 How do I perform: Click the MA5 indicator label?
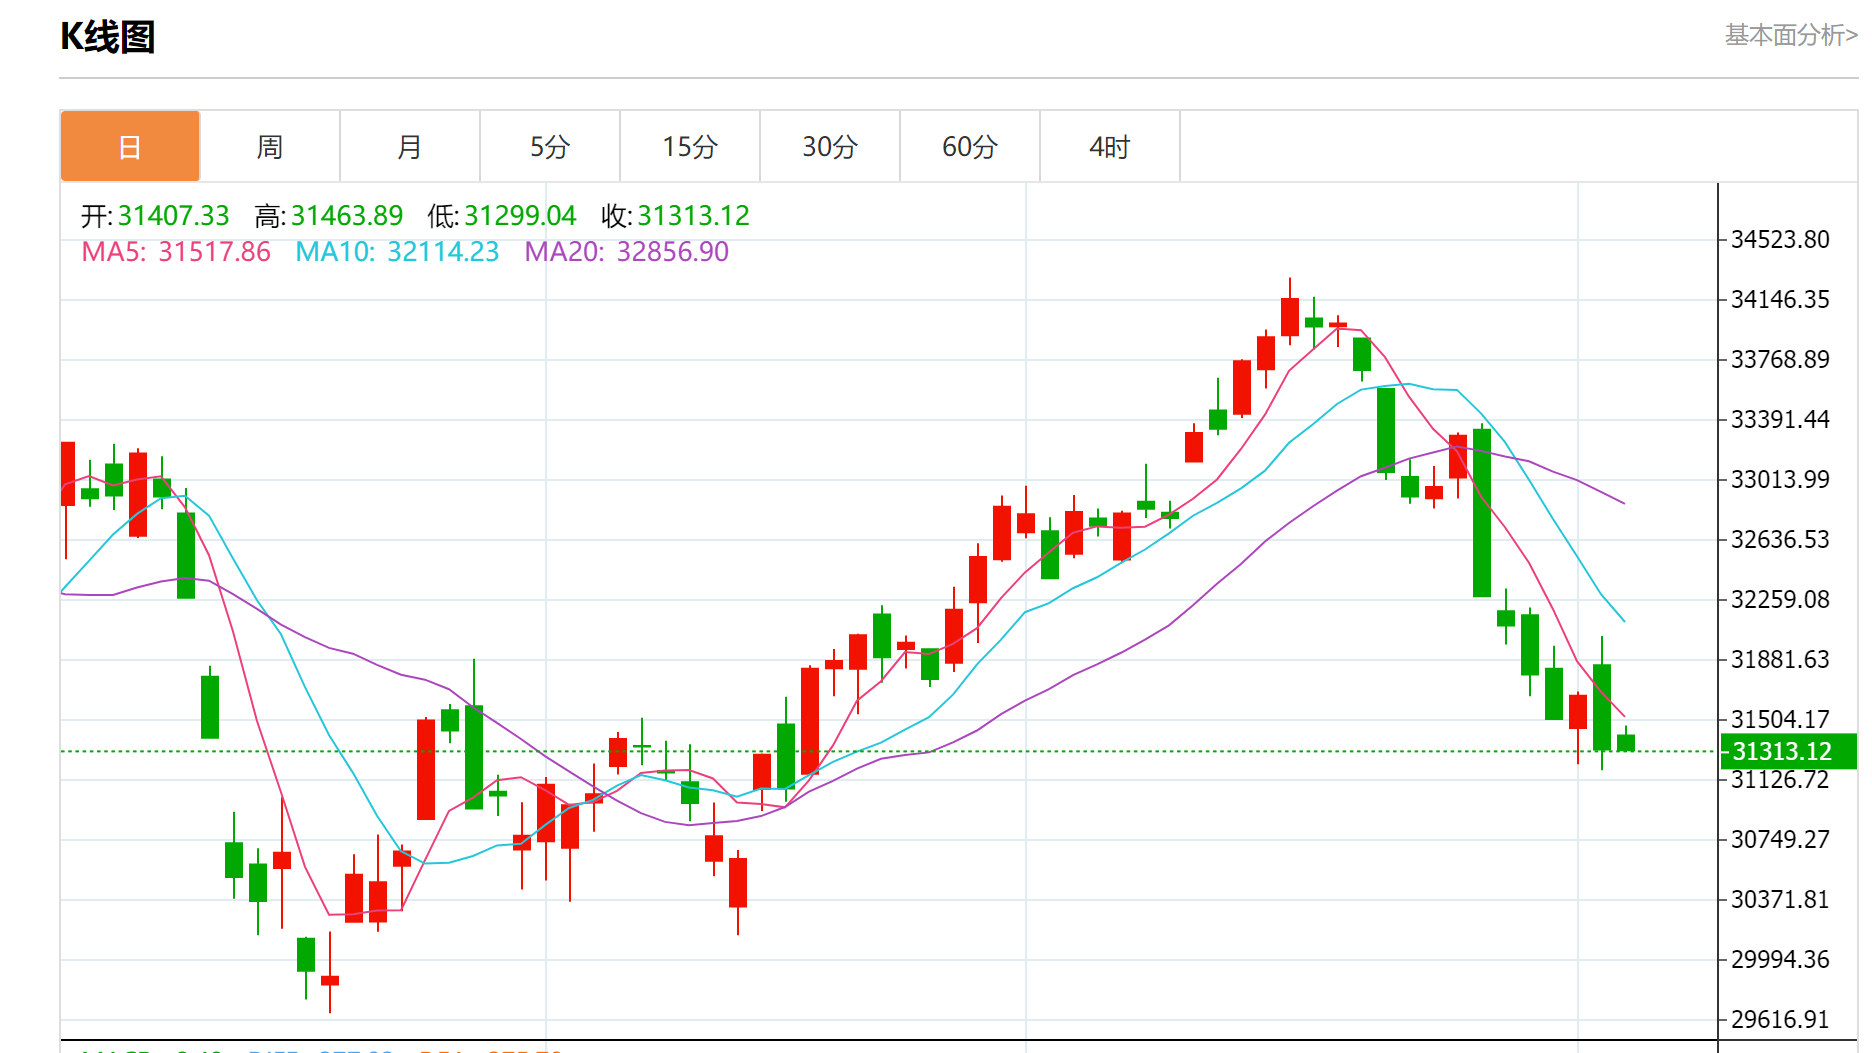[x=176, y=252]
